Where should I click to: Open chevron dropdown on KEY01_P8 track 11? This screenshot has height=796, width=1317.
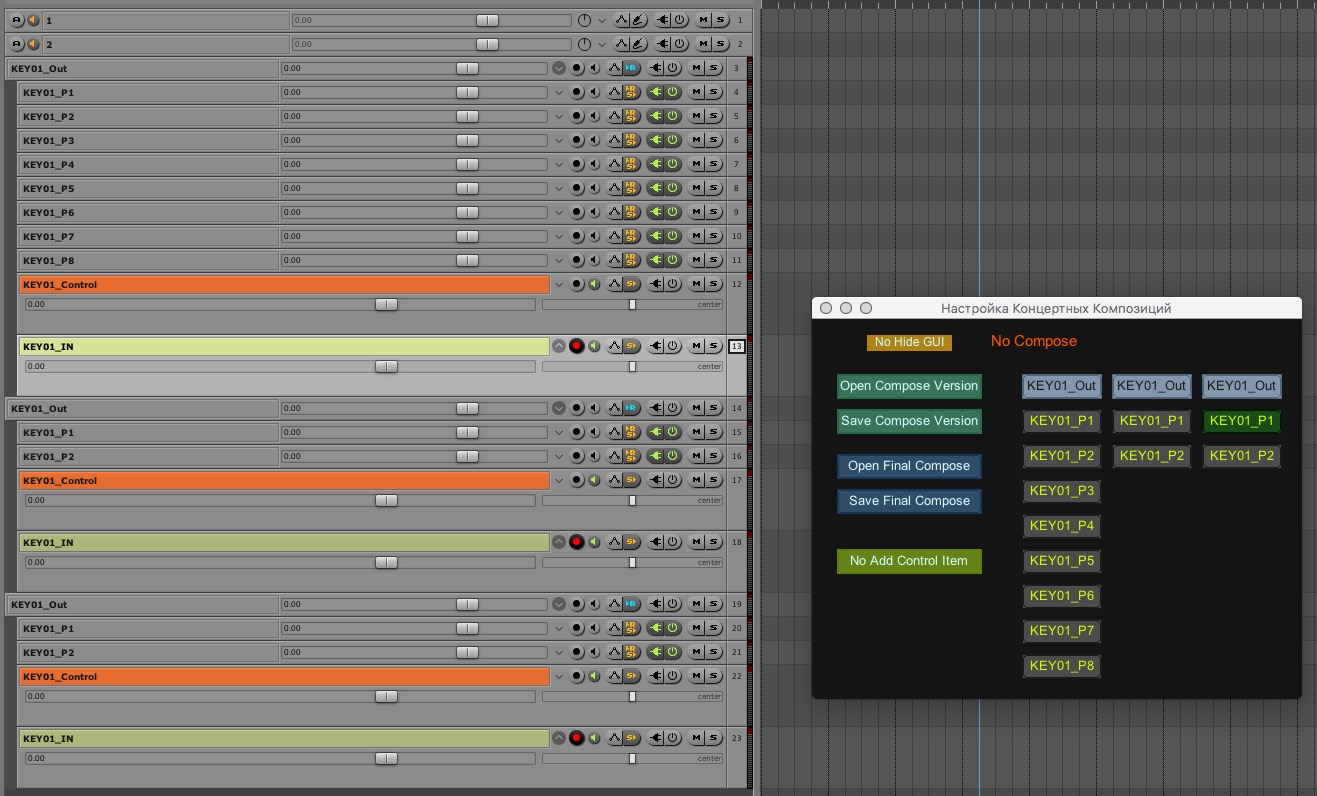559,260
